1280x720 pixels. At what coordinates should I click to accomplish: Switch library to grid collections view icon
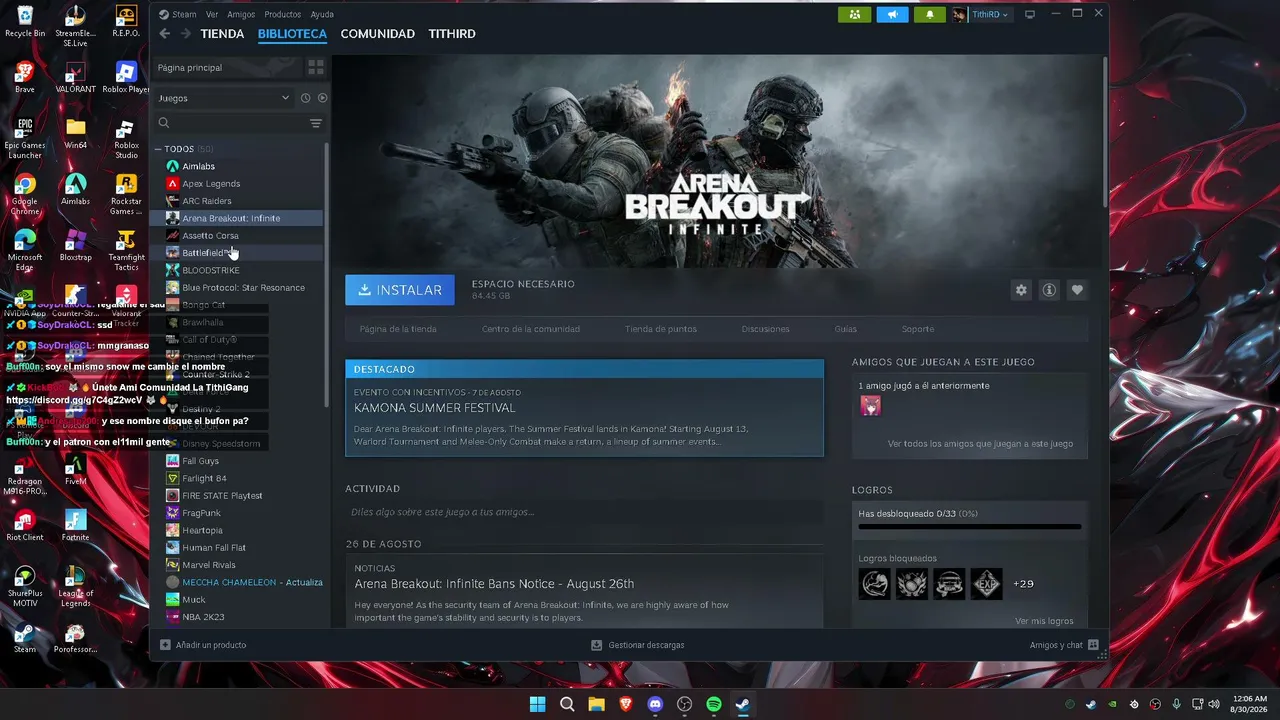click(x=316, y=67)
